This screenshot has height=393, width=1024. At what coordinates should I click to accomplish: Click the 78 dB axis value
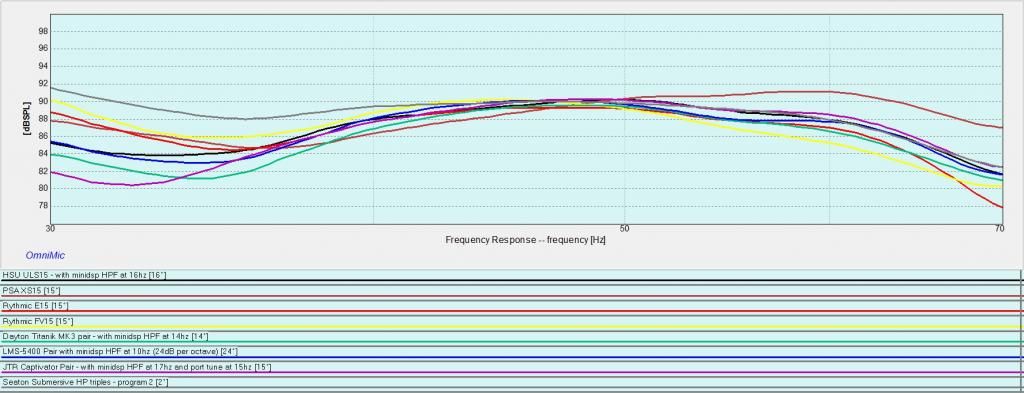43,206
